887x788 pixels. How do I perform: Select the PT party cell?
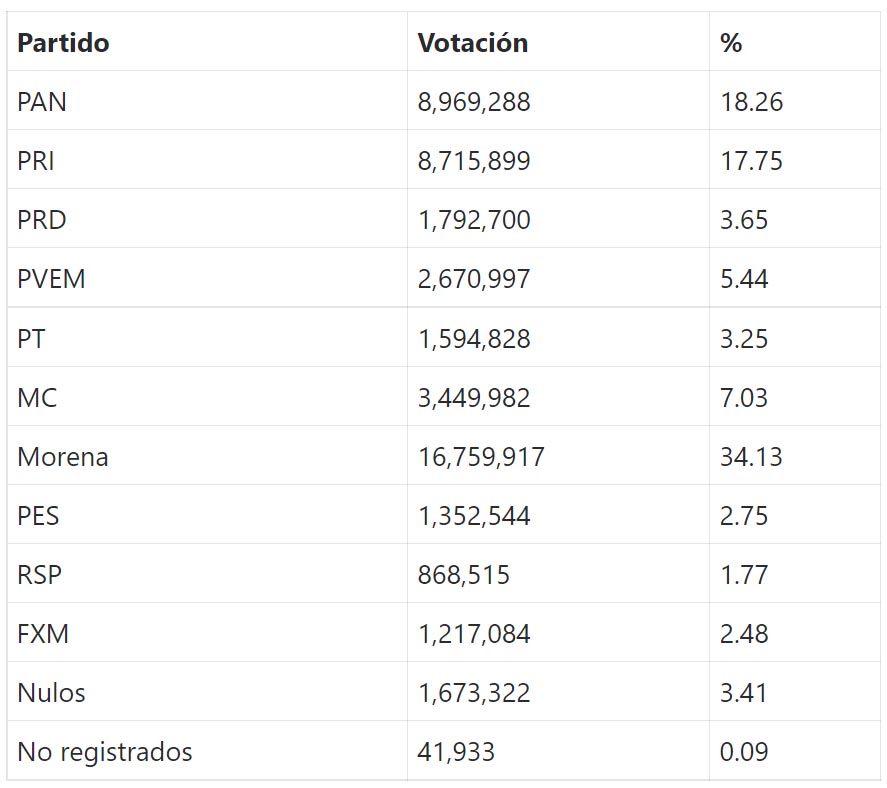pos(31,339)
